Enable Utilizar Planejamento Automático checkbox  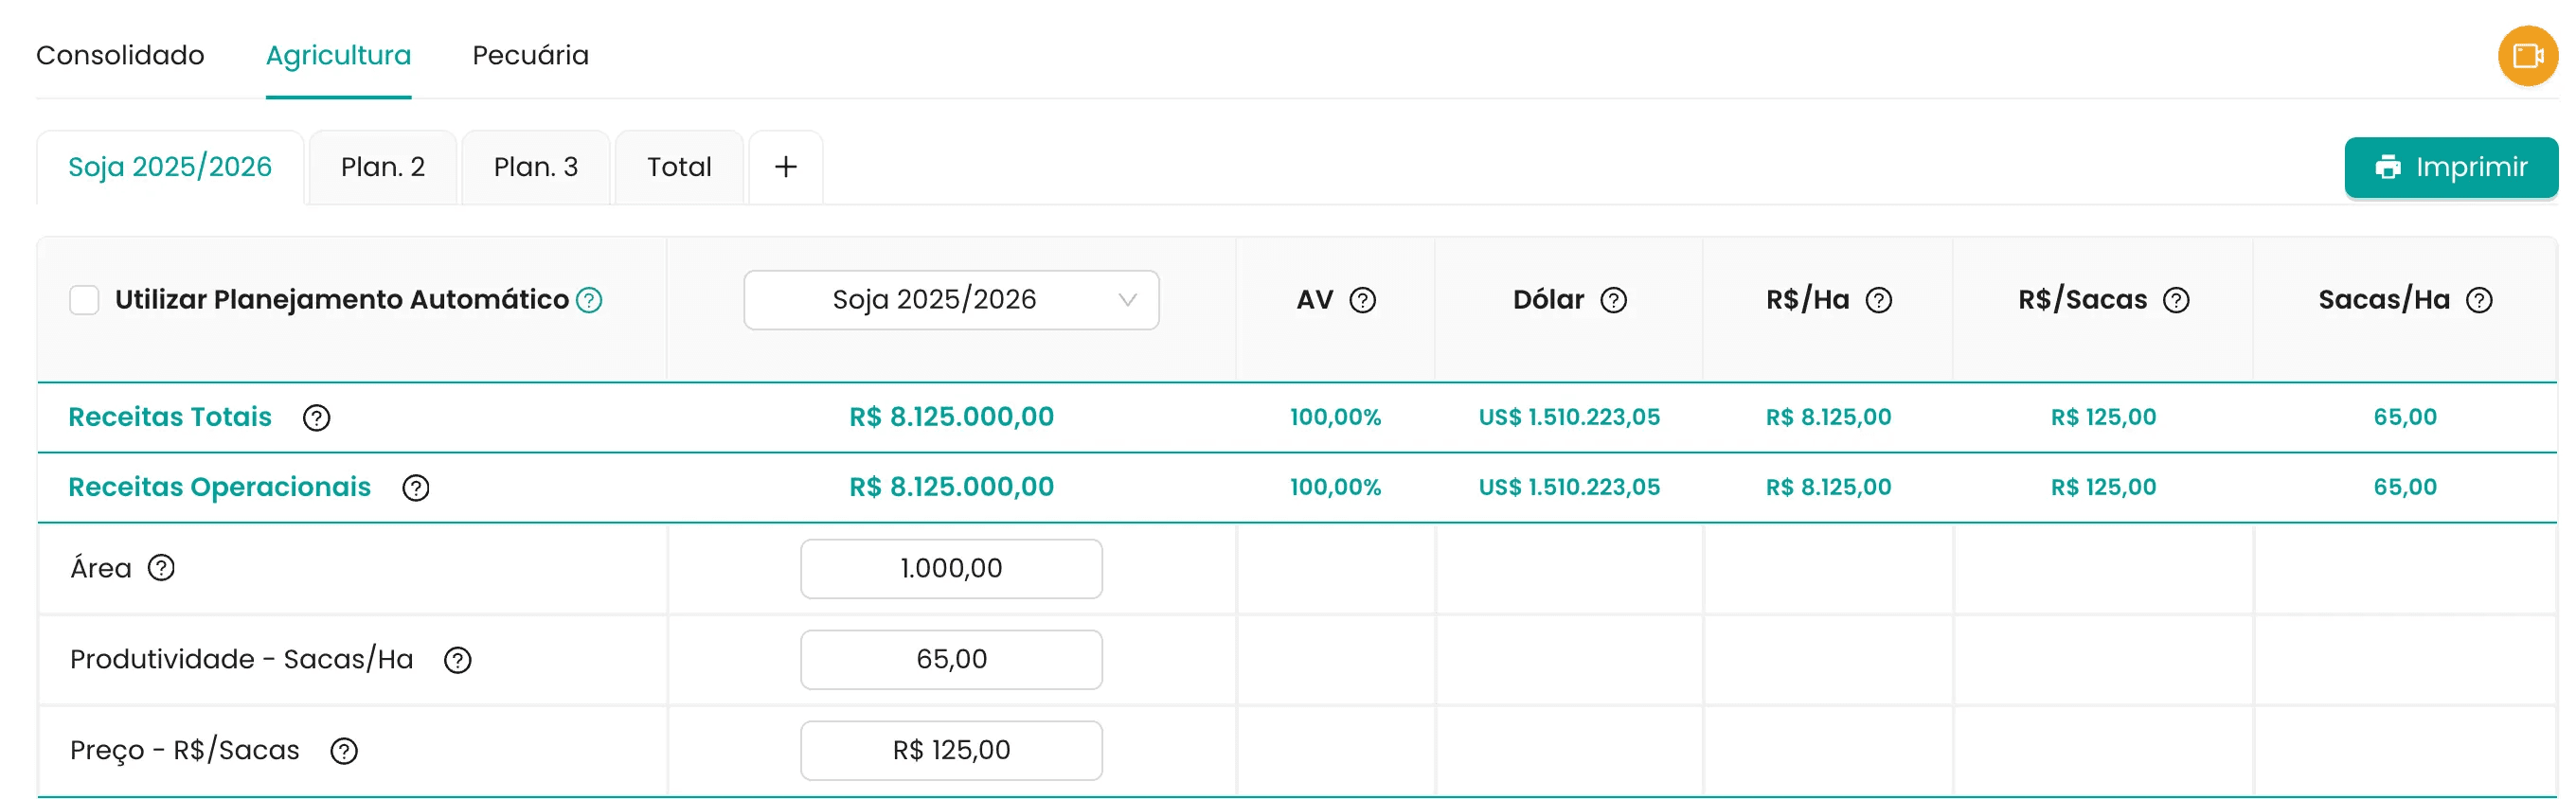(84, 300)
